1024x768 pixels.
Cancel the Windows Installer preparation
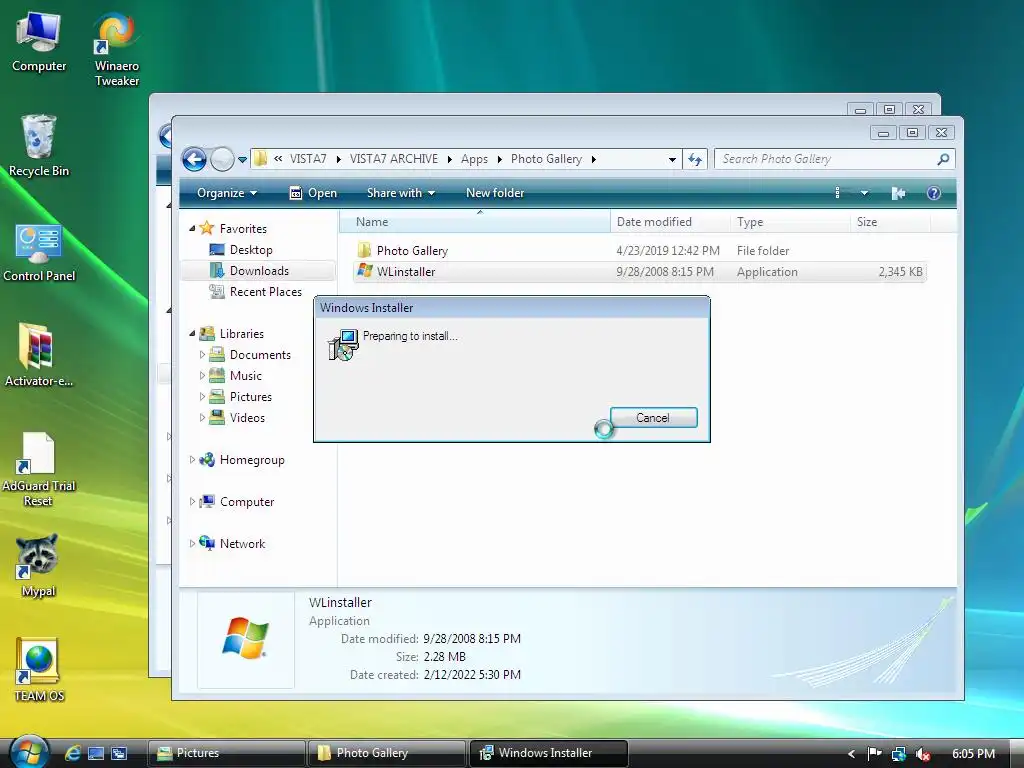(653, 417)
